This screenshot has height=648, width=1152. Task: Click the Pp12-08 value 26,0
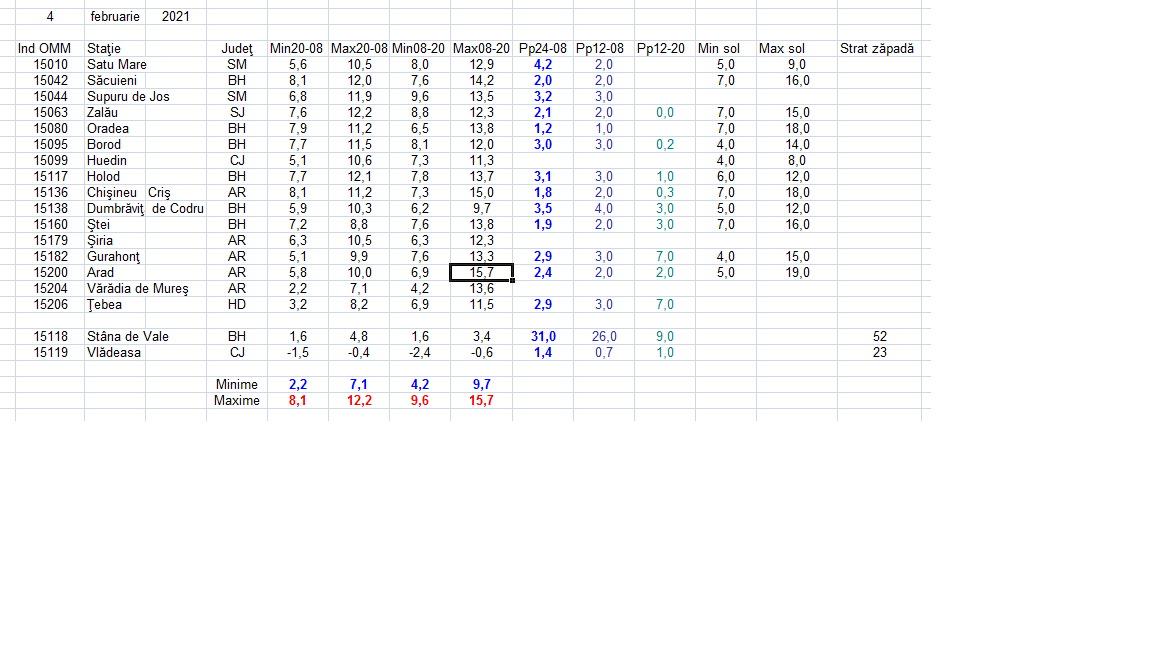tap(603, 336)
